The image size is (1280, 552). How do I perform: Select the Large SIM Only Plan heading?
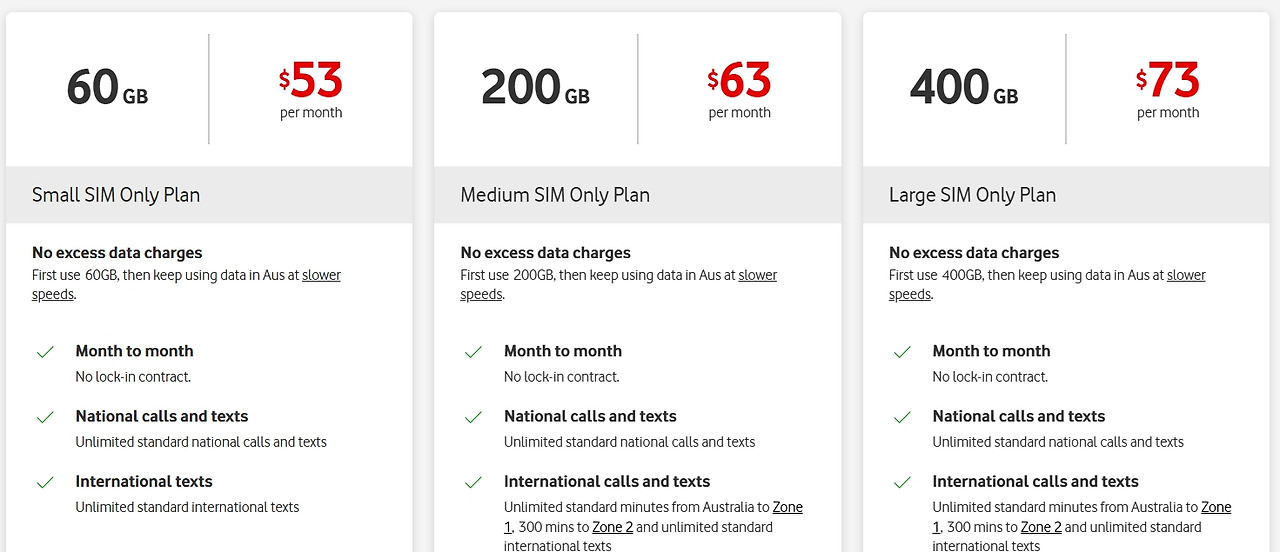tap(972, 195)
